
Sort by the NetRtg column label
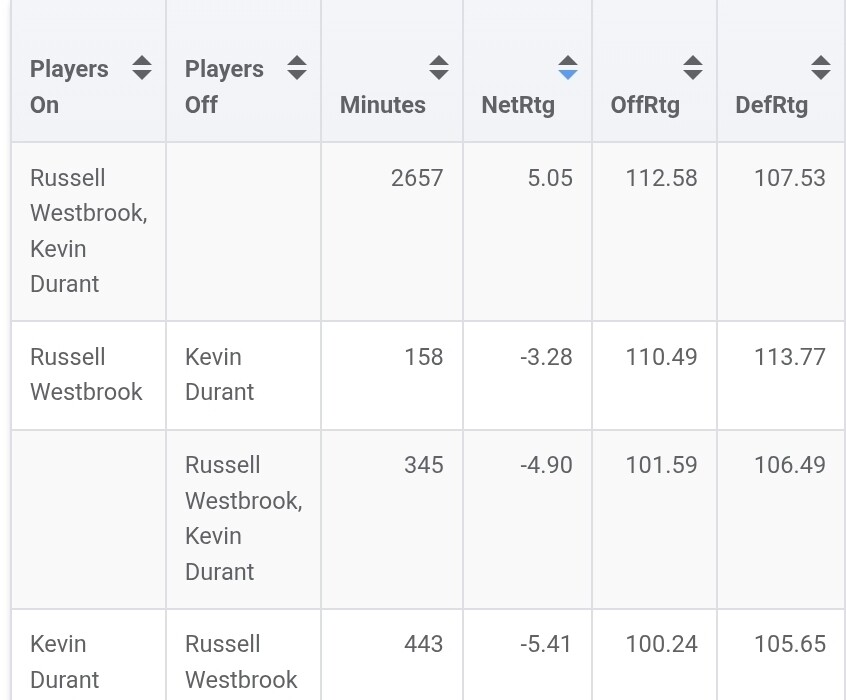click(x=518, y=105)
